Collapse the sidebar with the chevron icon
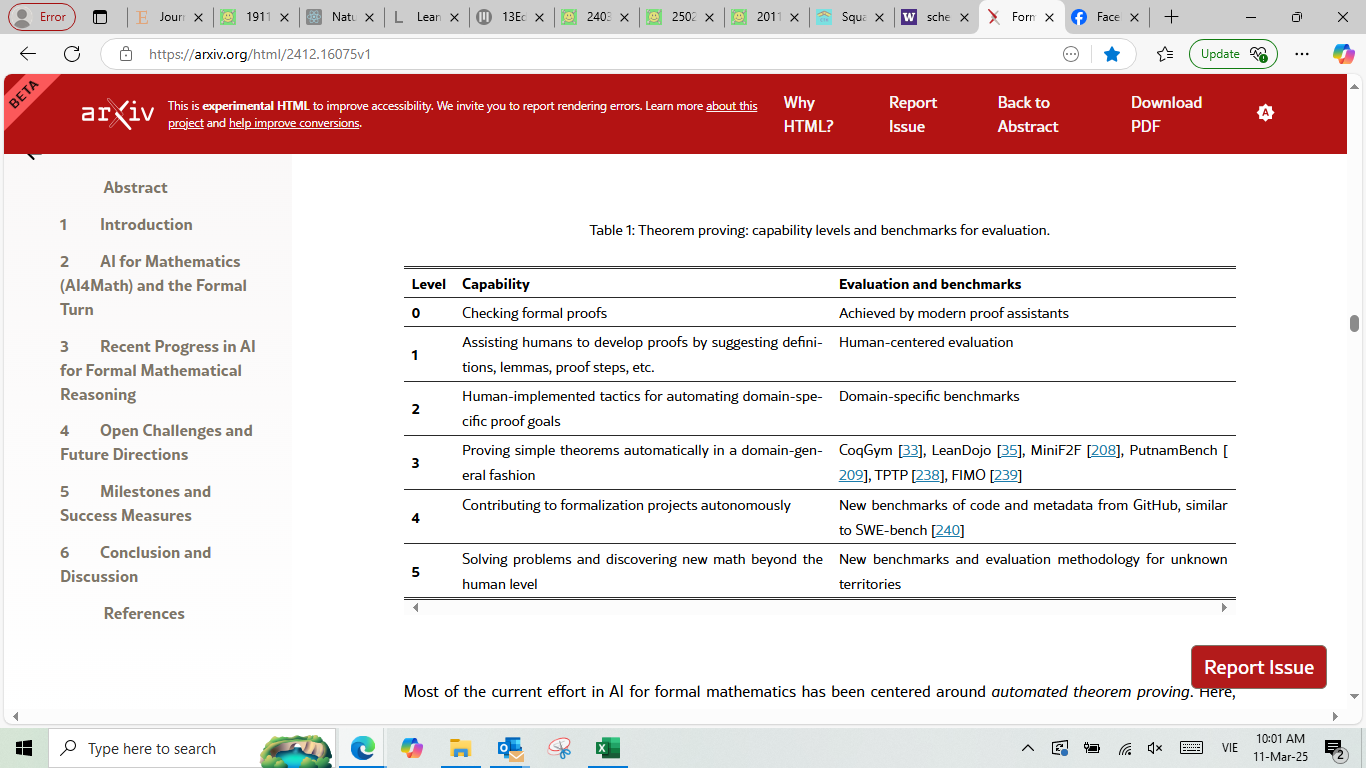Image resolution: width=1366 pixels, height=768 pixels. click(x=31, y=156)
